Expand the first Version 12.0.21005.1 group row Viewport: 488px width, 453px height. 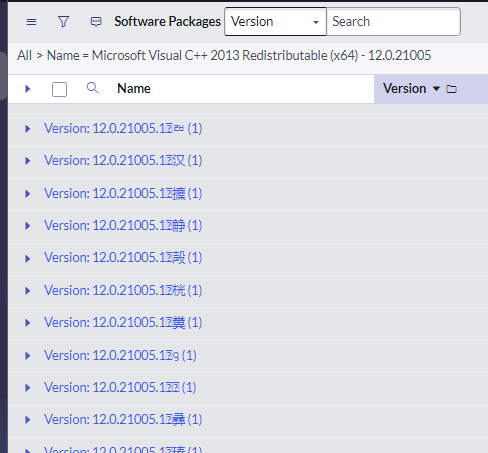click(28, 129)
